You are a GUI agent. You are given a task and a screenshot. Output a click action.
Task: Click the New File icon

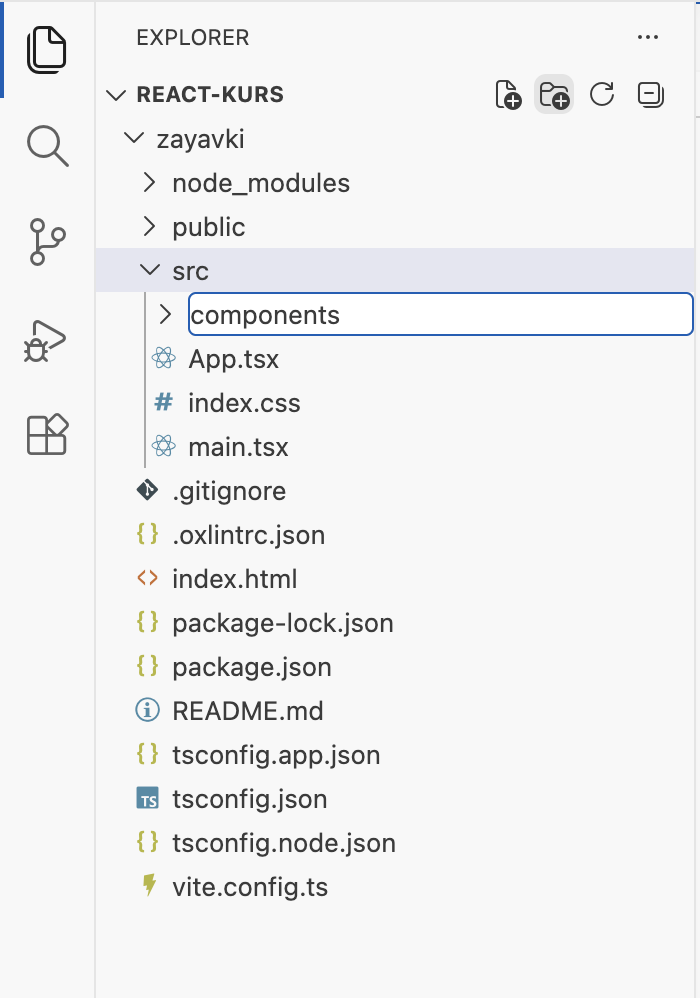(508, 95)
